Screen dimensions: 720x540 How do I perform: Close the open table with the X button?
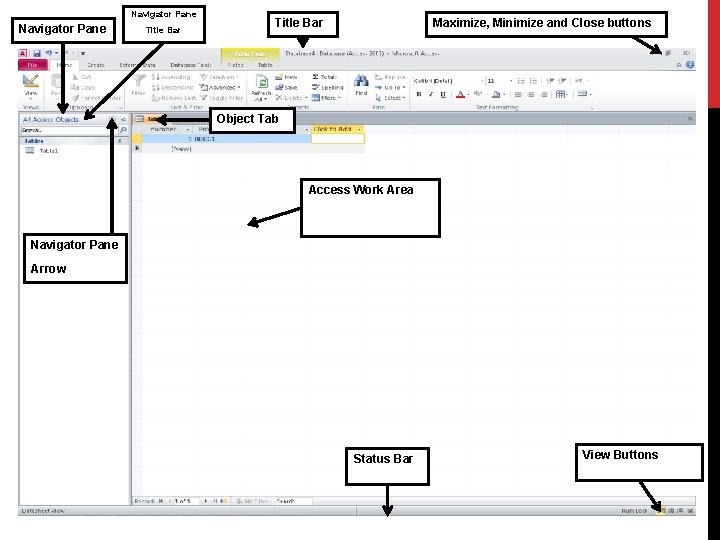(x=690, y=119)
